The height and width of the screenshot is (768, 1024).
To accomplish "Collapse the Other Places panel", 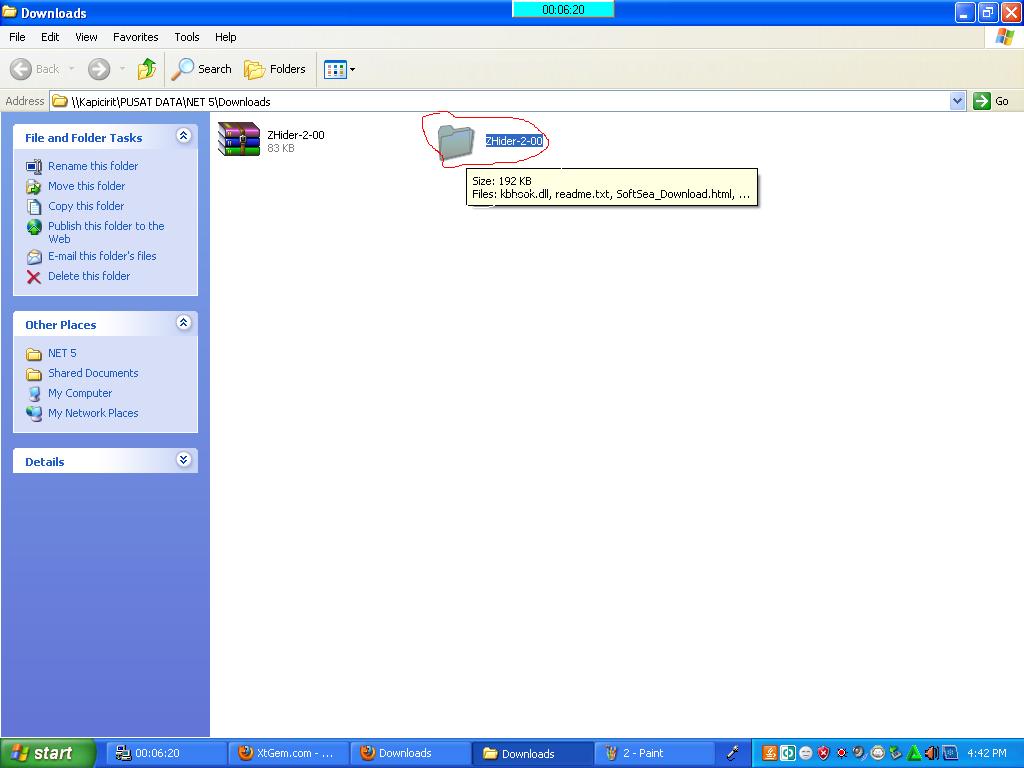I will [184, 323].
